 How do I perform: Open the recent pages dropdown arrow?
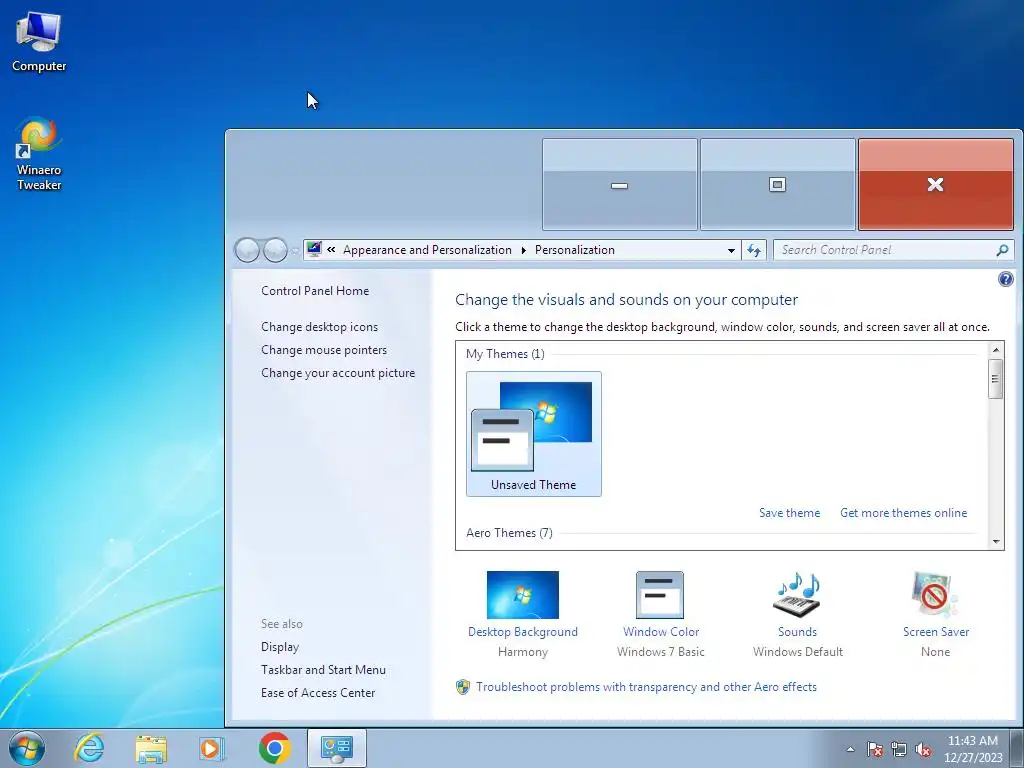pyautogui.click(x=295, y=251)
